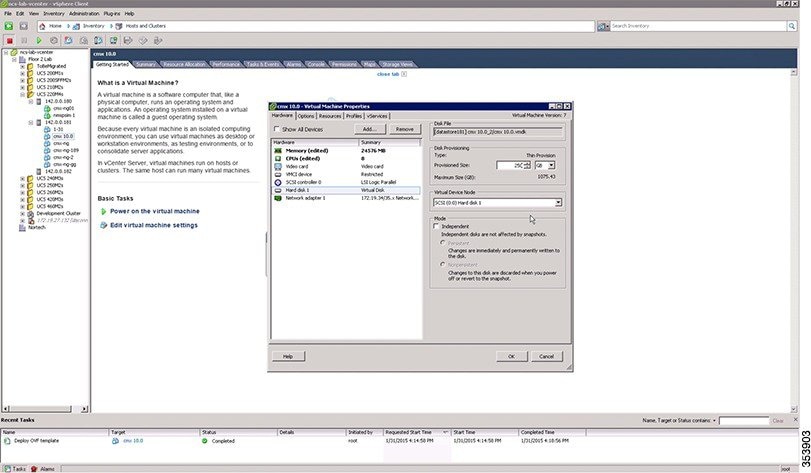The image size is (811, 473).
Task: Click the red Power Off toolbar icon
Action: [9, 40]
